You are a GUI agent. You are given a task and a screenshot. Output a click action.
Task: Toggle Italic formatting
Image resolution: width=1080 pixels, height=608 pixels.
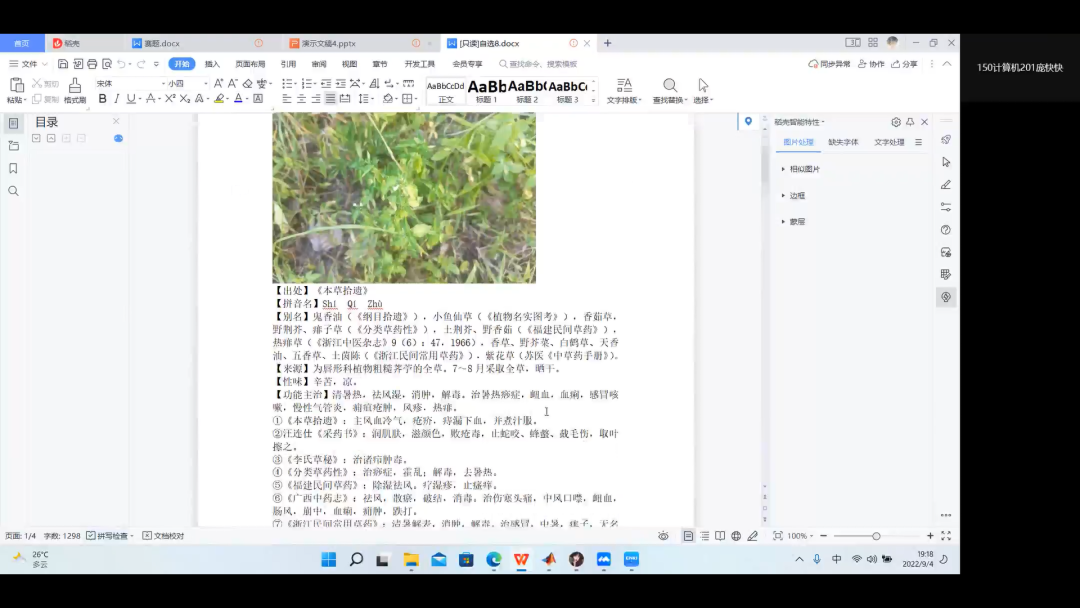tap(116, 99)
